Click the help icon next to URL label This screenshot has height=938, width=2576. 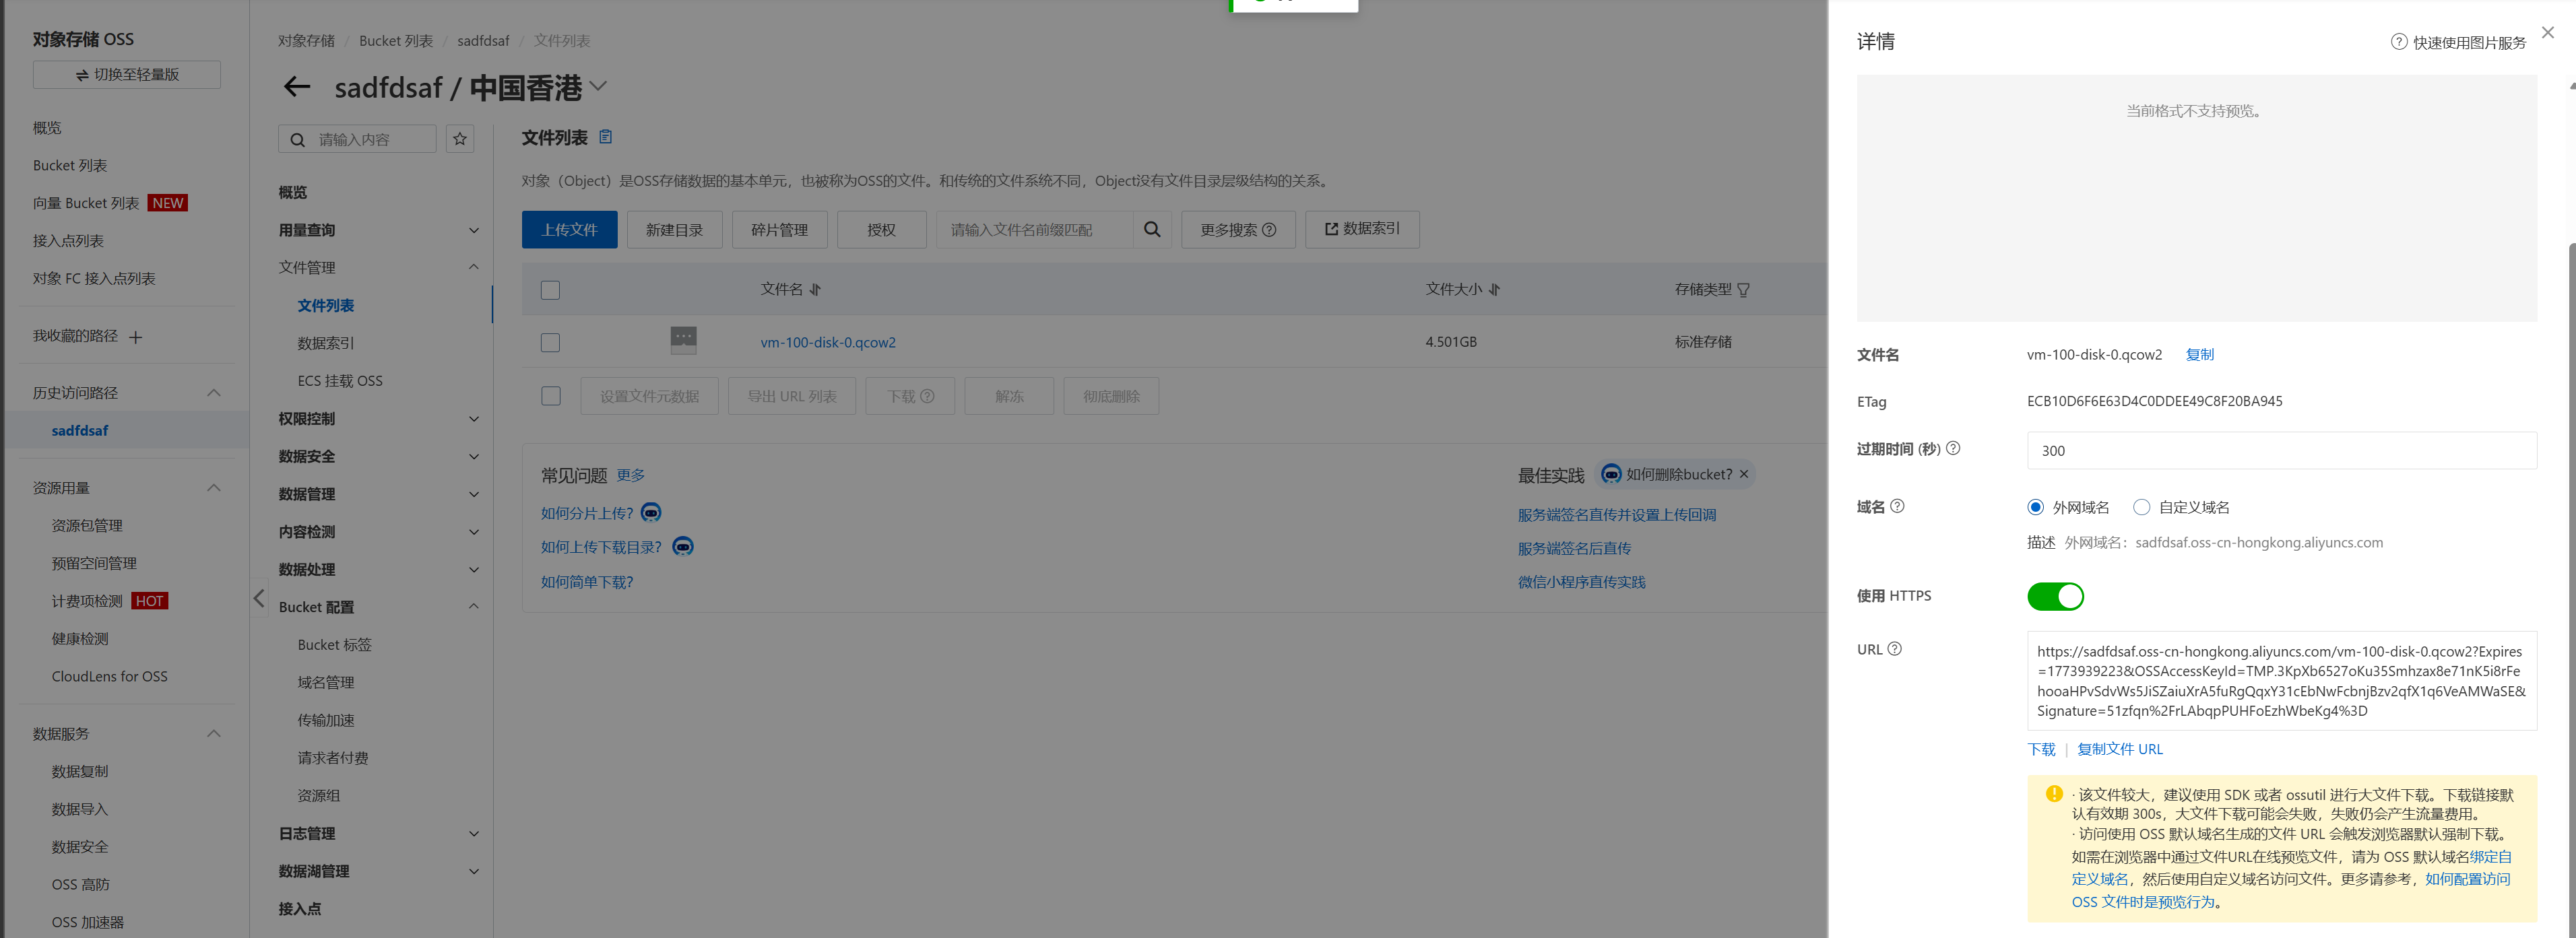click(1894, 649)
